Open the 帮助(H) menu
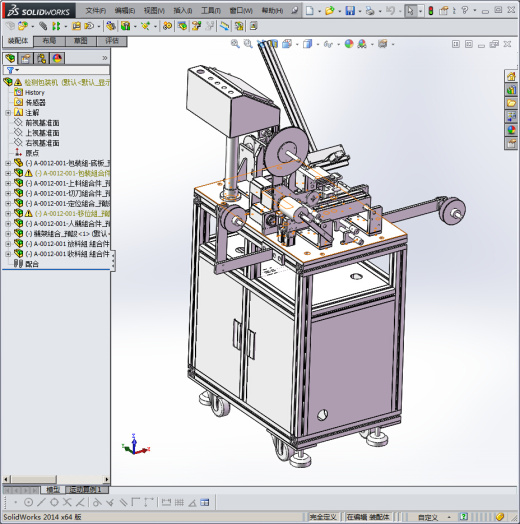520x524 pixels. coord(272,11)
